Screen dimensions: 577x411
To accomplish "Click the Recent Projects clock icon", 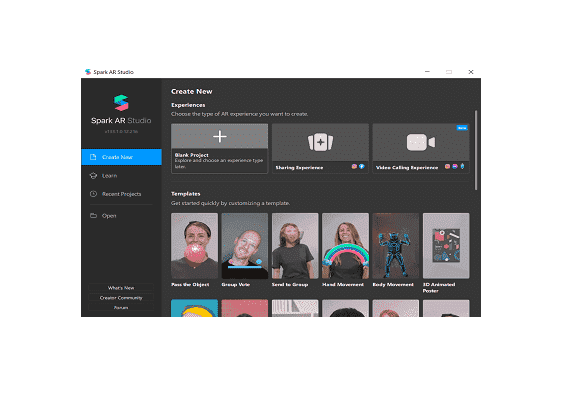I will (x=93, y=194).
